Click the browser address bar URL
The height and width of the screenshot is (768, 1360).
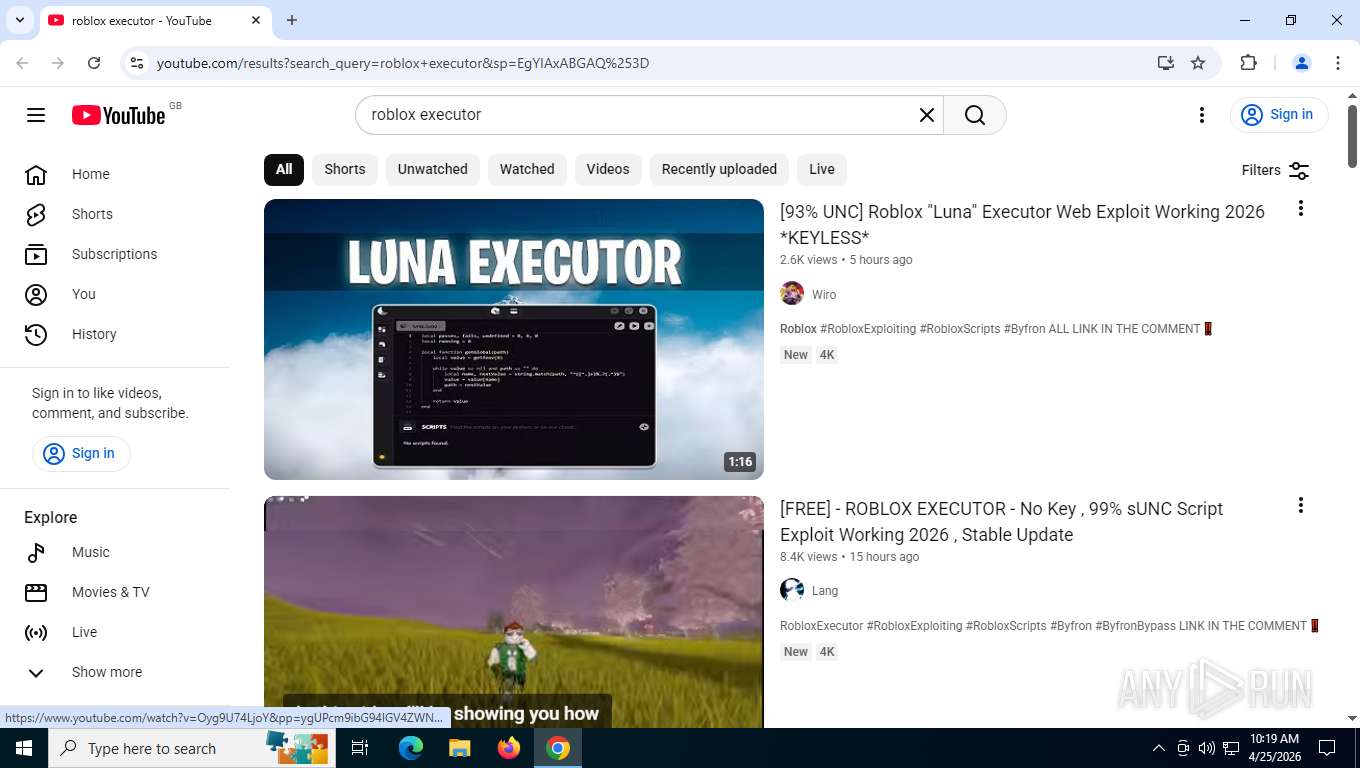403,63
